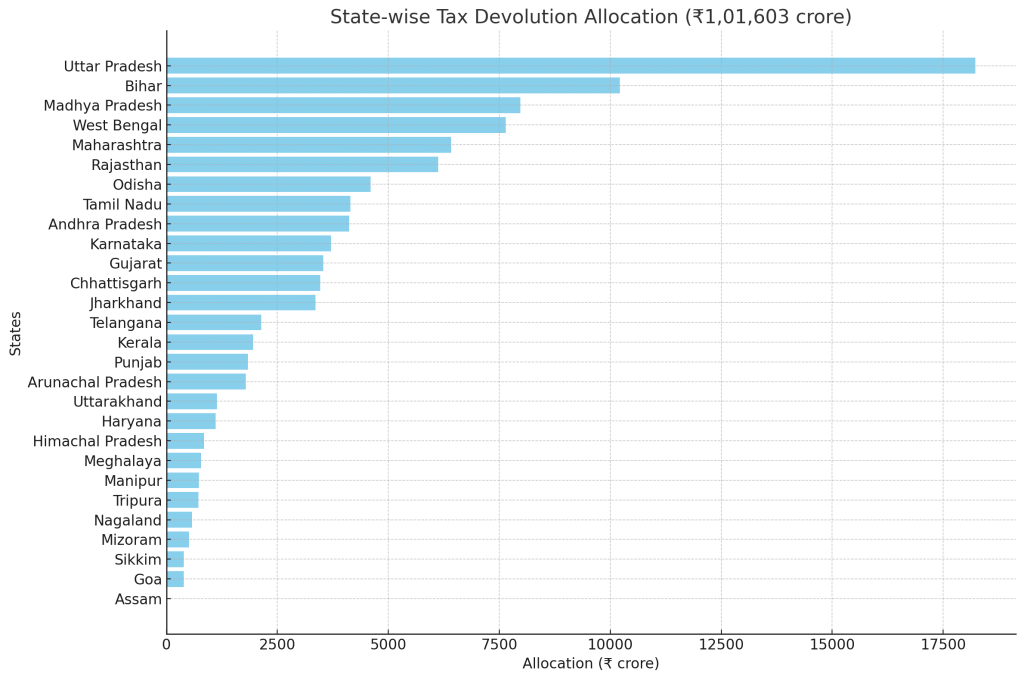Click the 'Allocation (₹ crore)' axis title
The width and height of the screenshot is (1024, 680).
[x=590, y=664]
